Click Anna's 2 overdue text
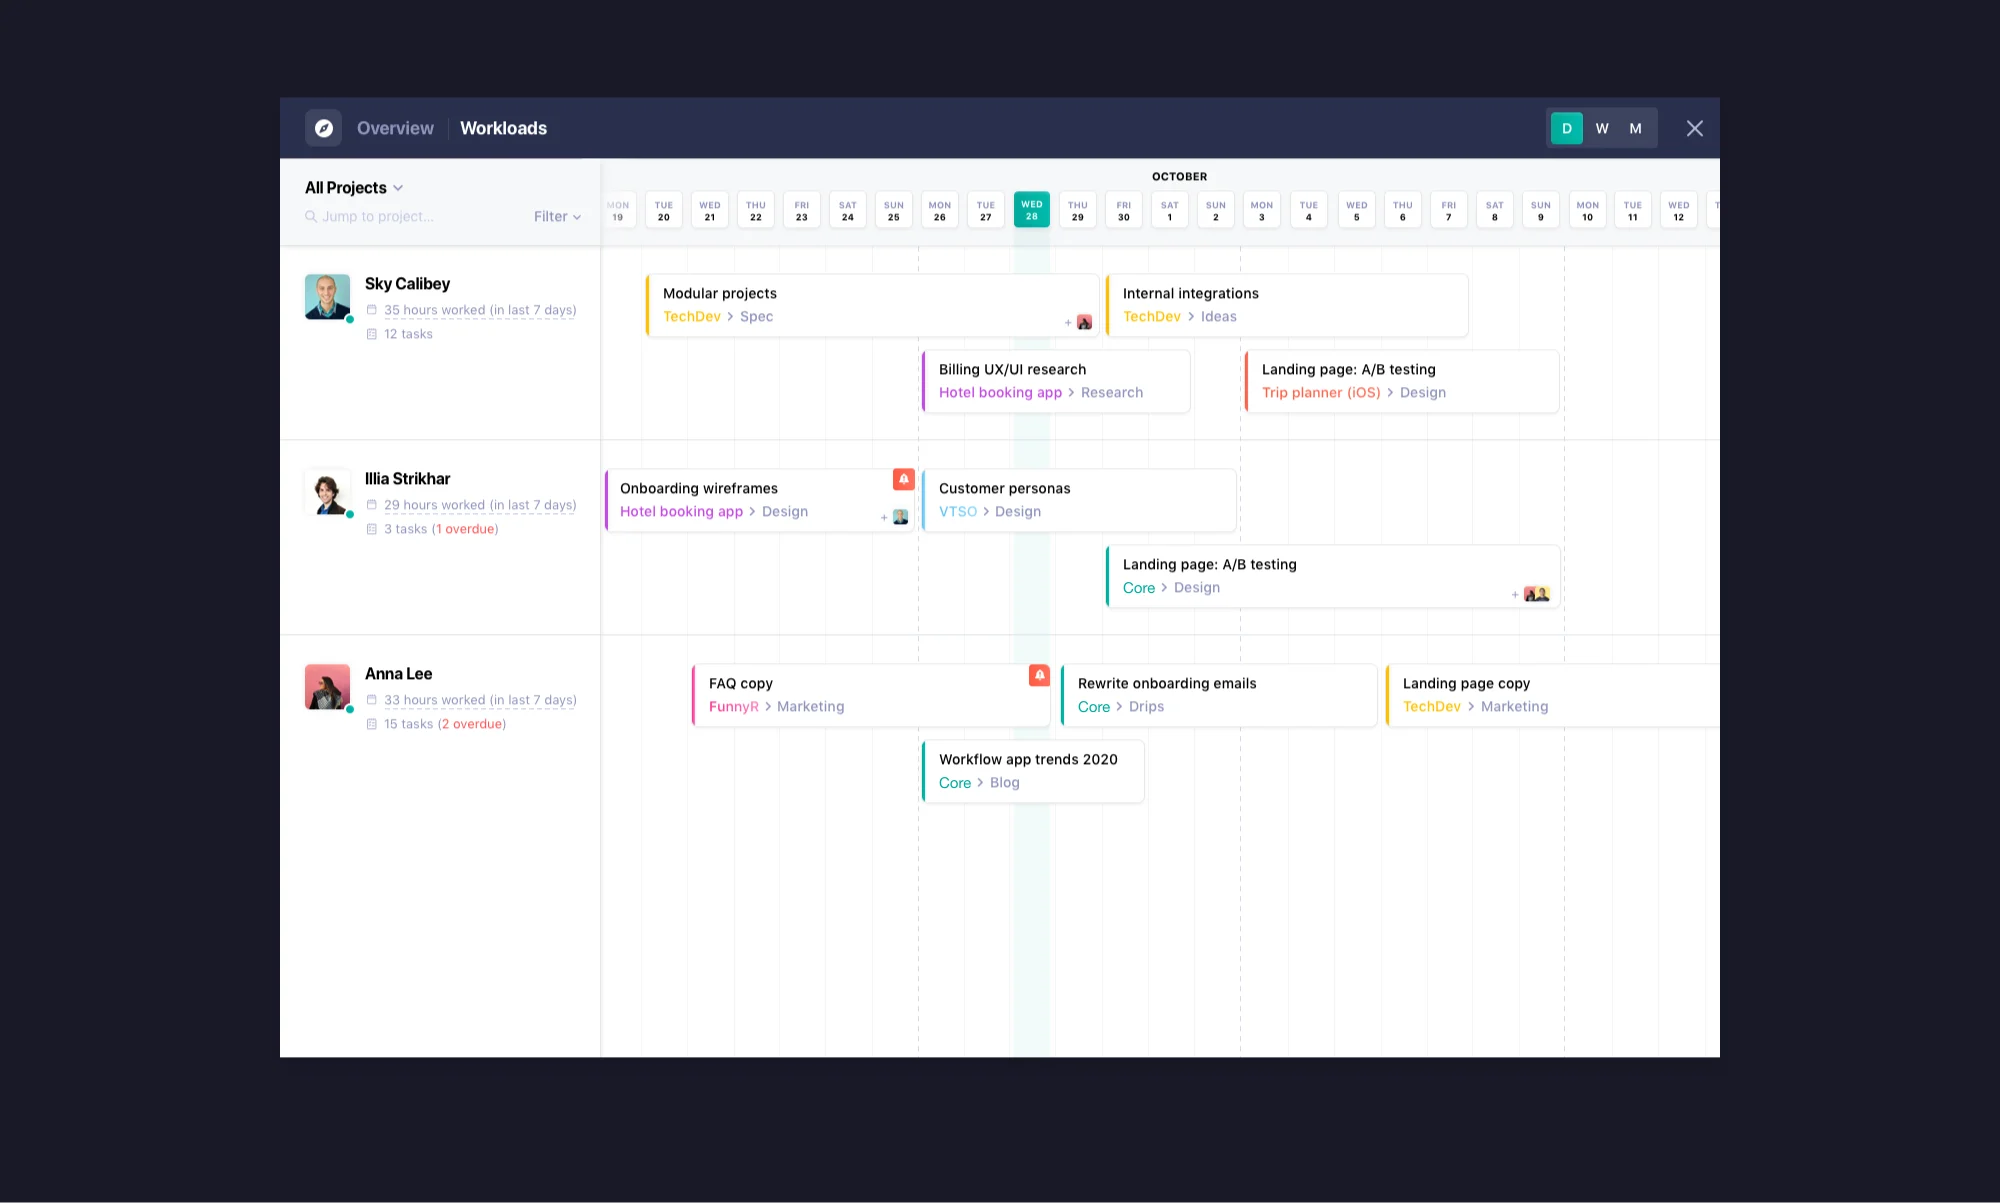This screenshot has width=2000, height=1203. pyautogui.click(x=474, y=724)
